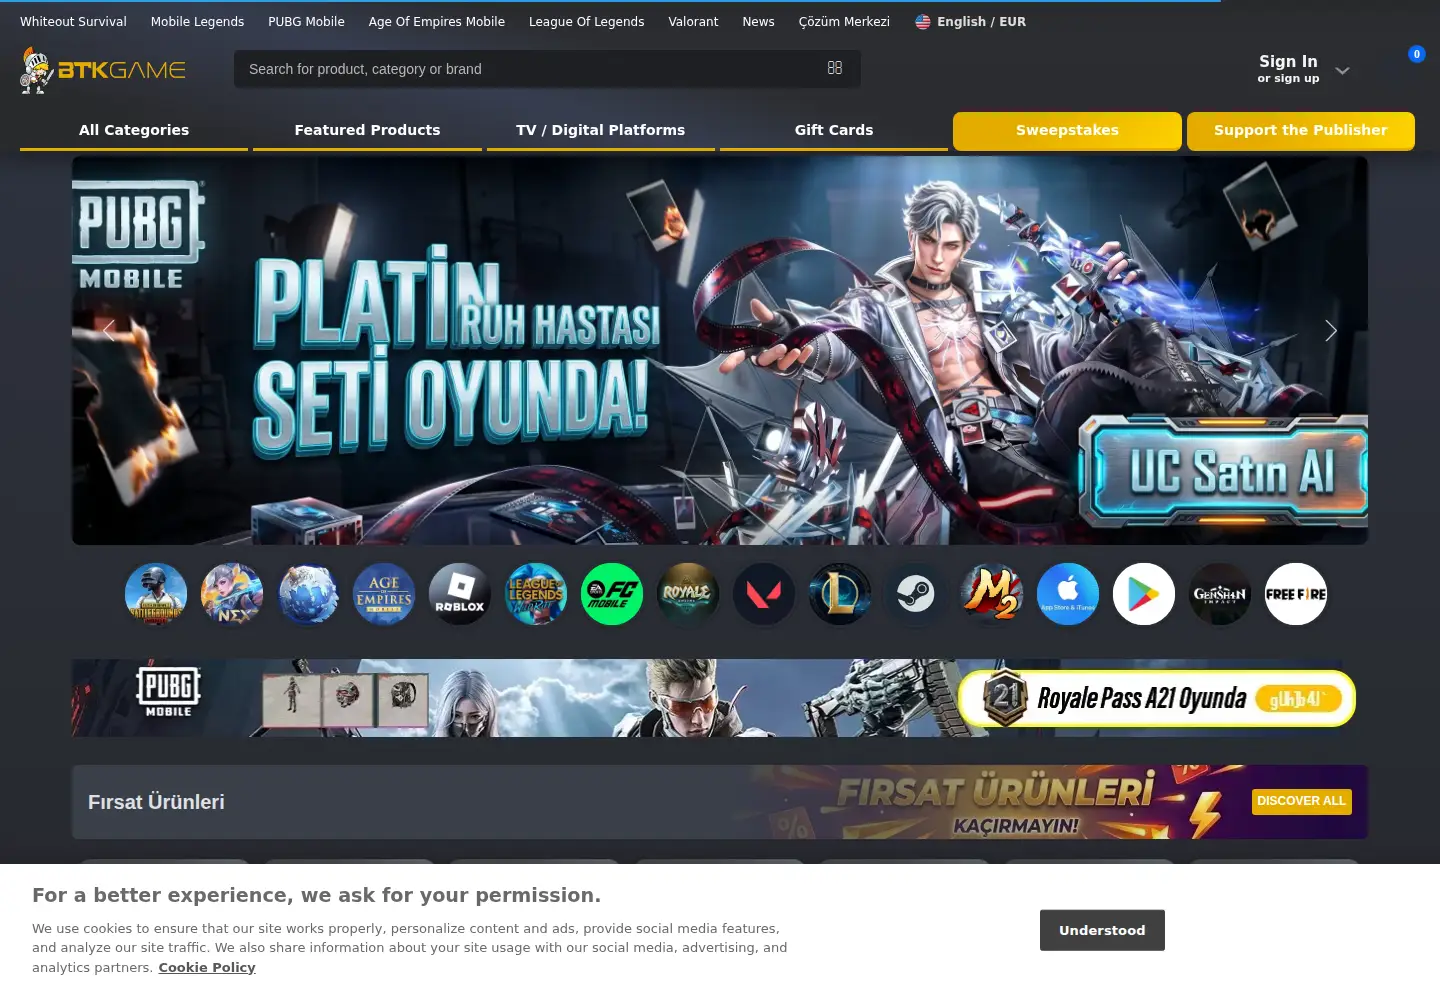Open the Çözüm Merkezi link
Screen dimensions: 1440x1000
(x=844, y=22)
